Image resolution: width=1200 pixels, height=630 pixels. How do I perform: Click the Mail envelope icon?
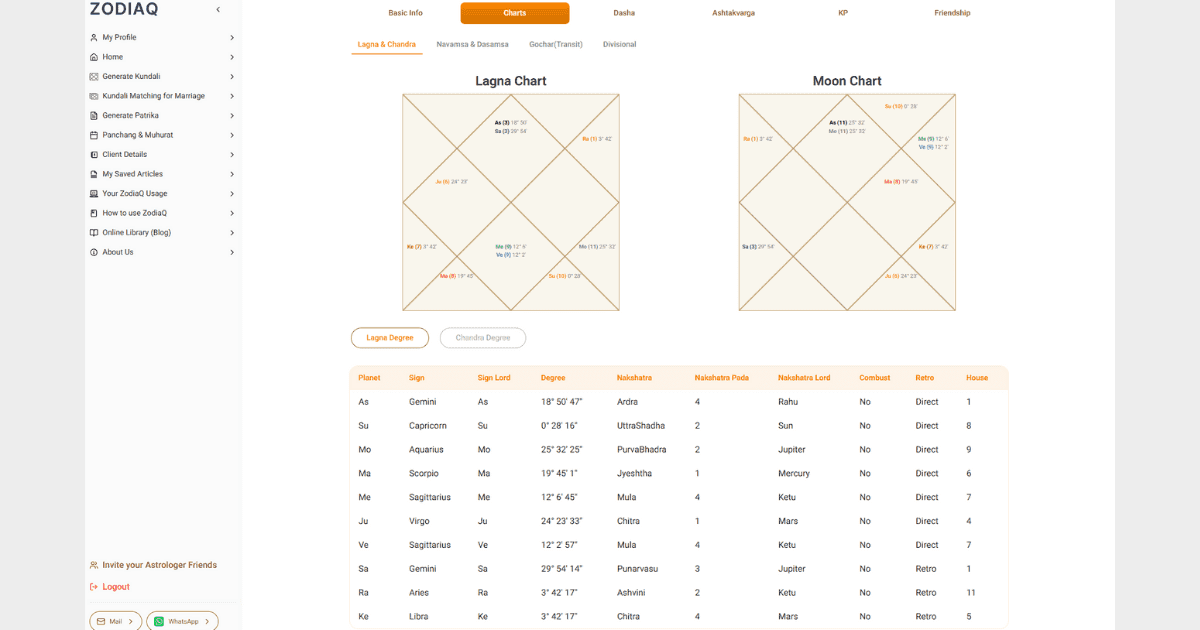[x=101, y=621]
